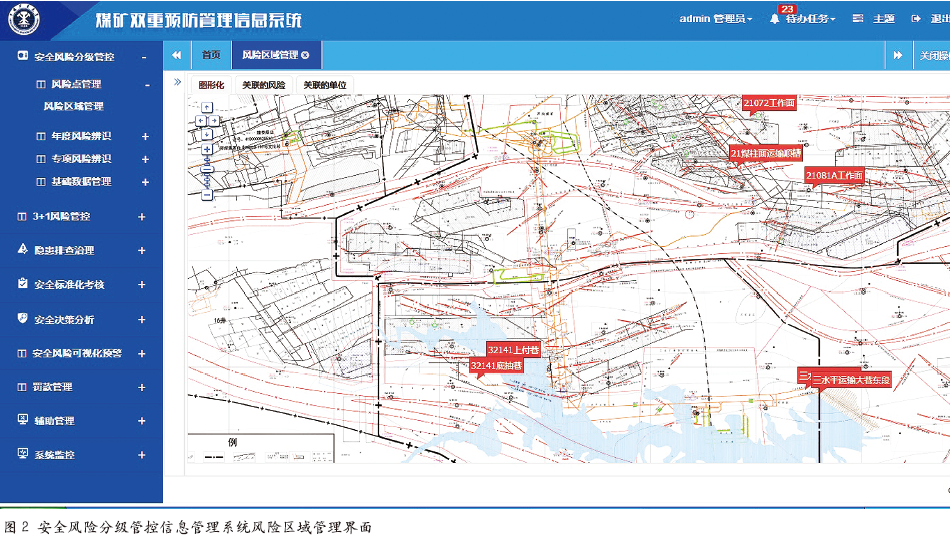Pan the map up with the arrow button
The image size is (951, 540).
(x=209, y=109)
